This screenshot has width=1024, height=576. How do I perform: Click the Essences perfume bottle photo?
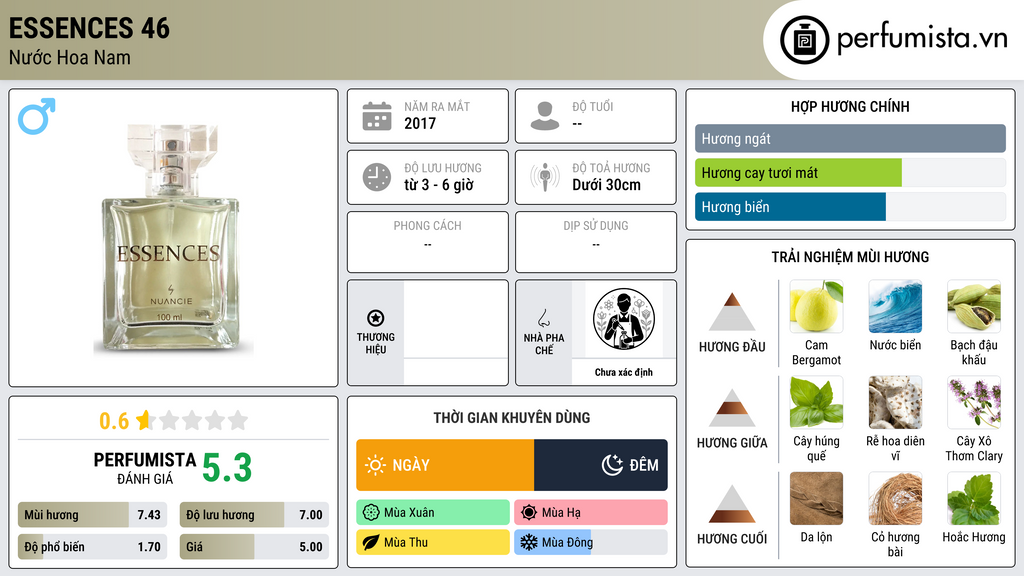click(x=171, y=238)
